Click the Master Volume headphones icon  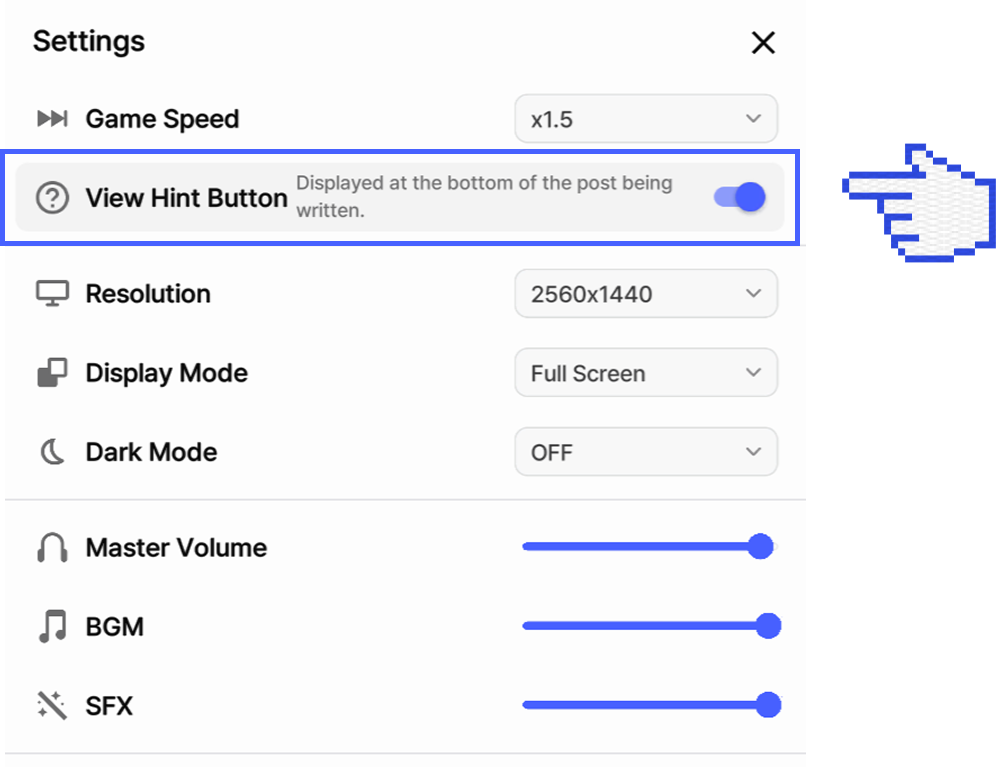pyautogui.click(x=52, y=547)
